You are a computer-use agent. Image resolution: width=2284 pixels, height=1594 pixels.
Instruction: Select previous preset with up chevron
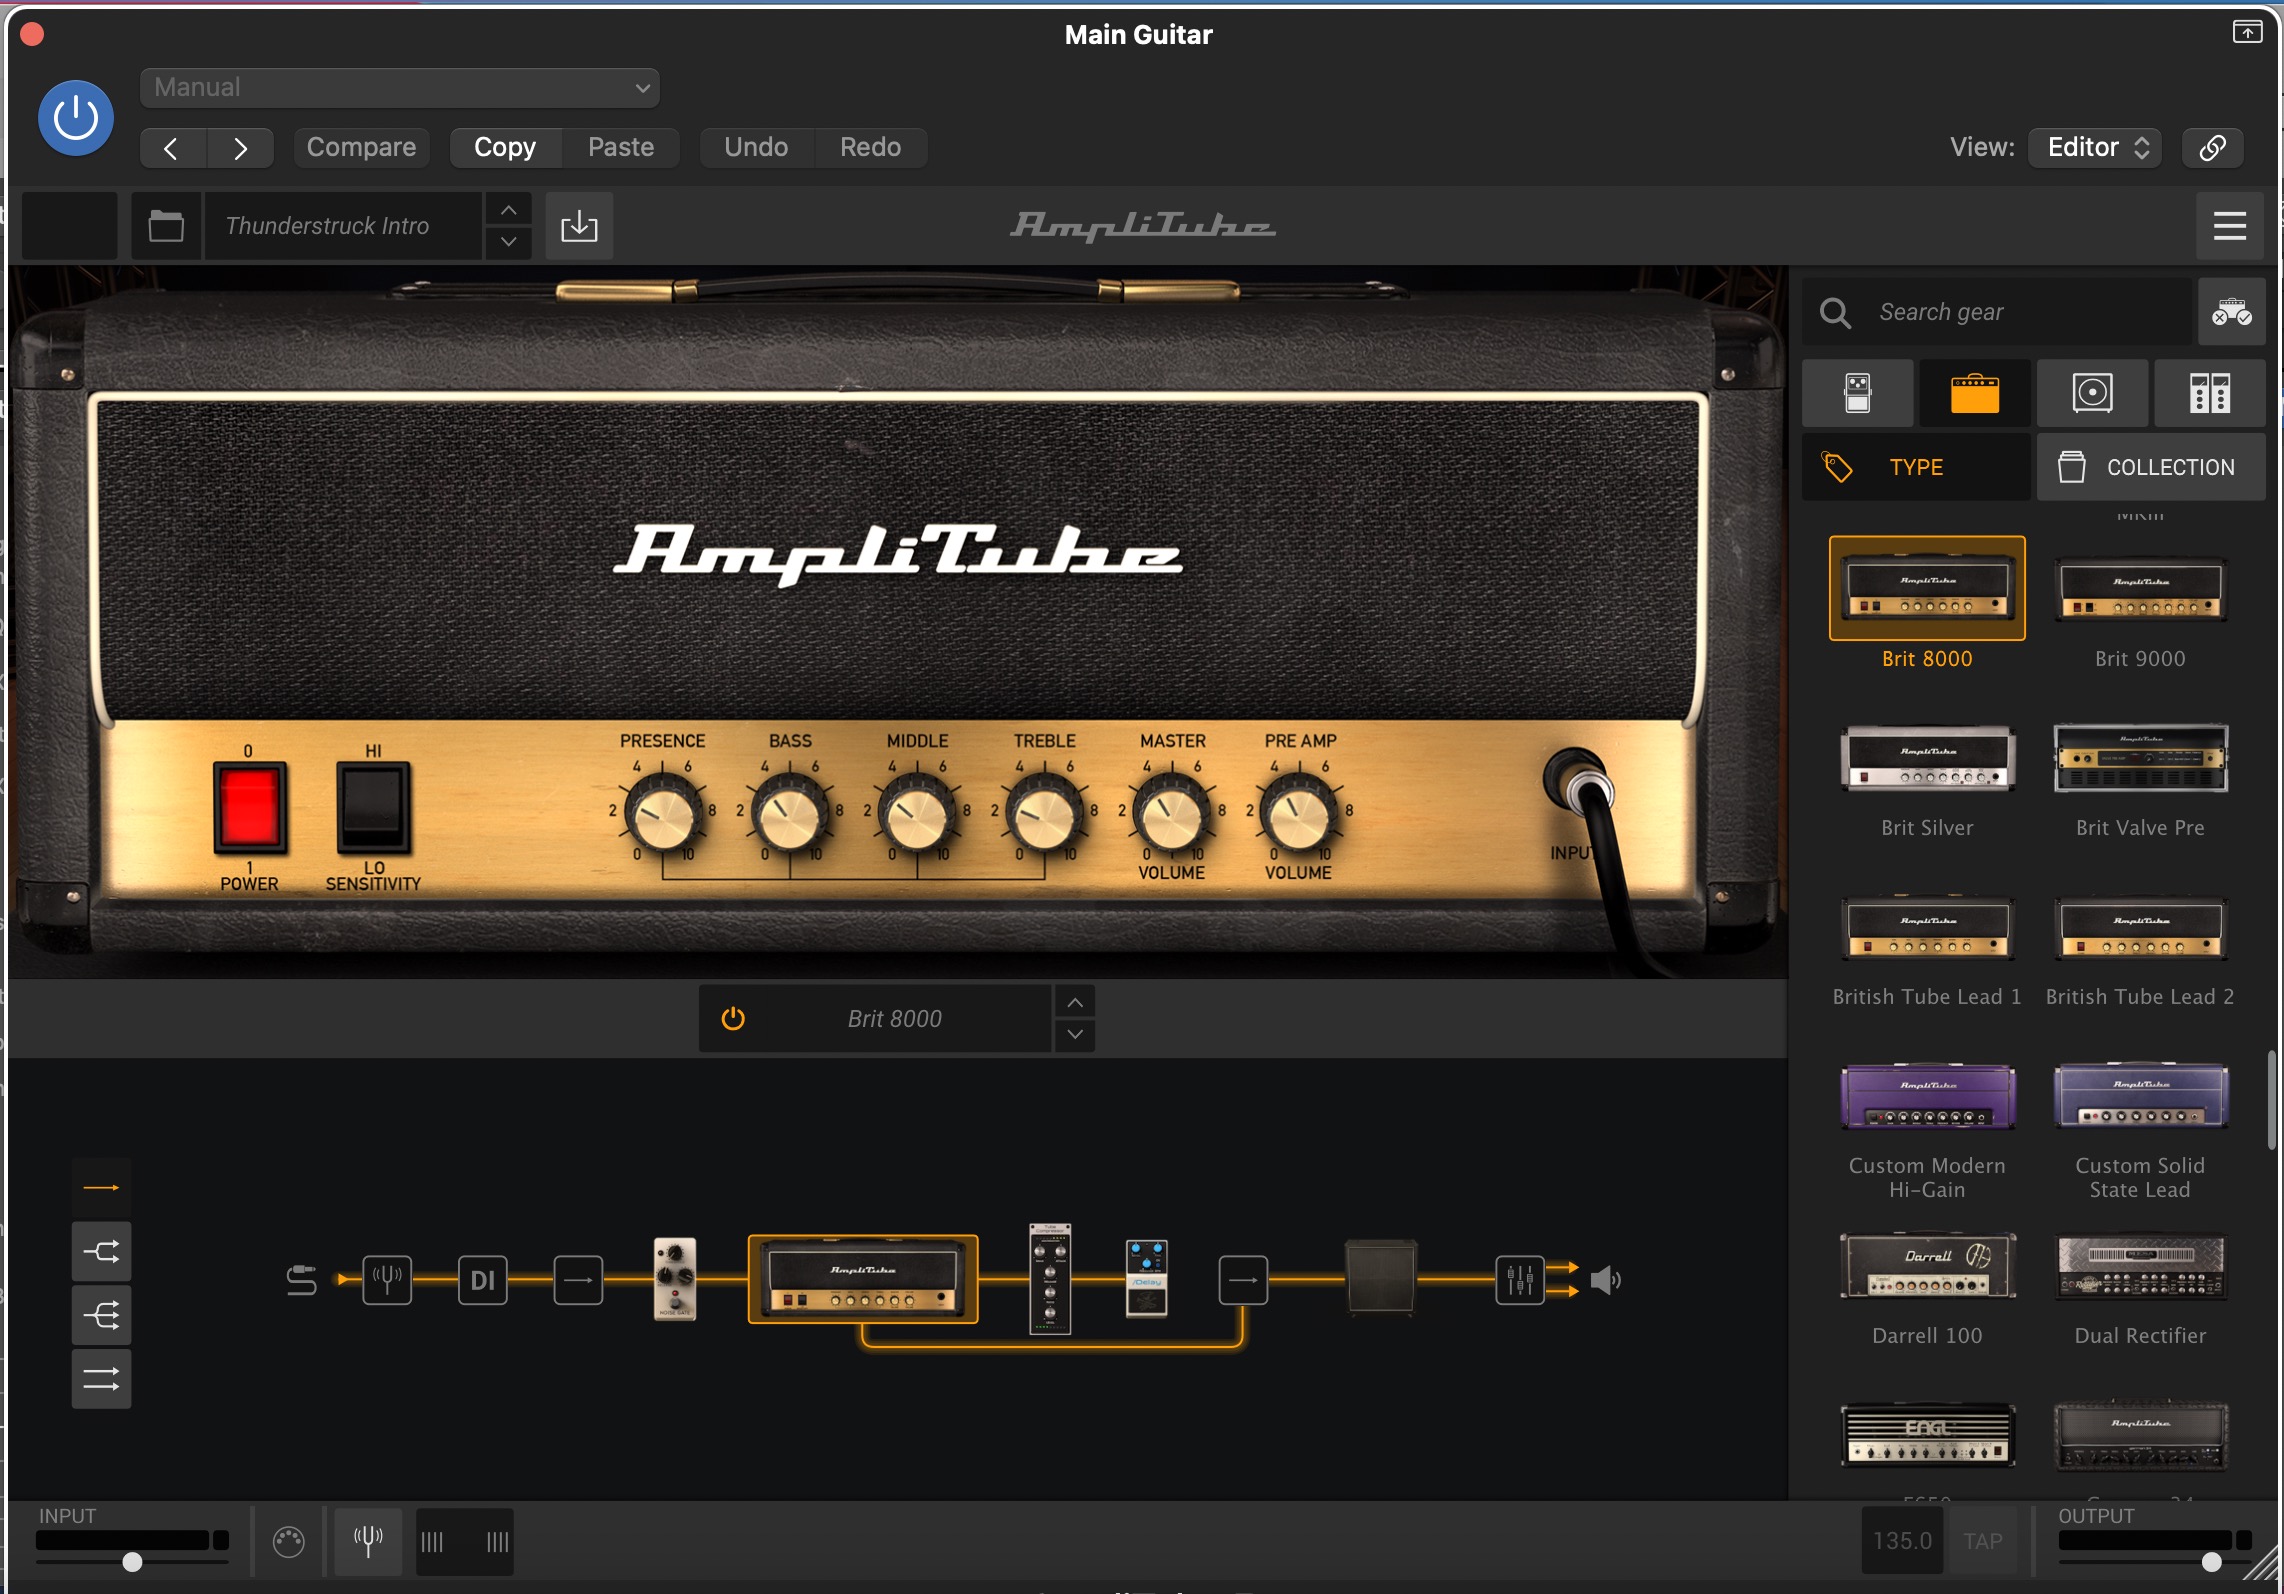(508, 210)
